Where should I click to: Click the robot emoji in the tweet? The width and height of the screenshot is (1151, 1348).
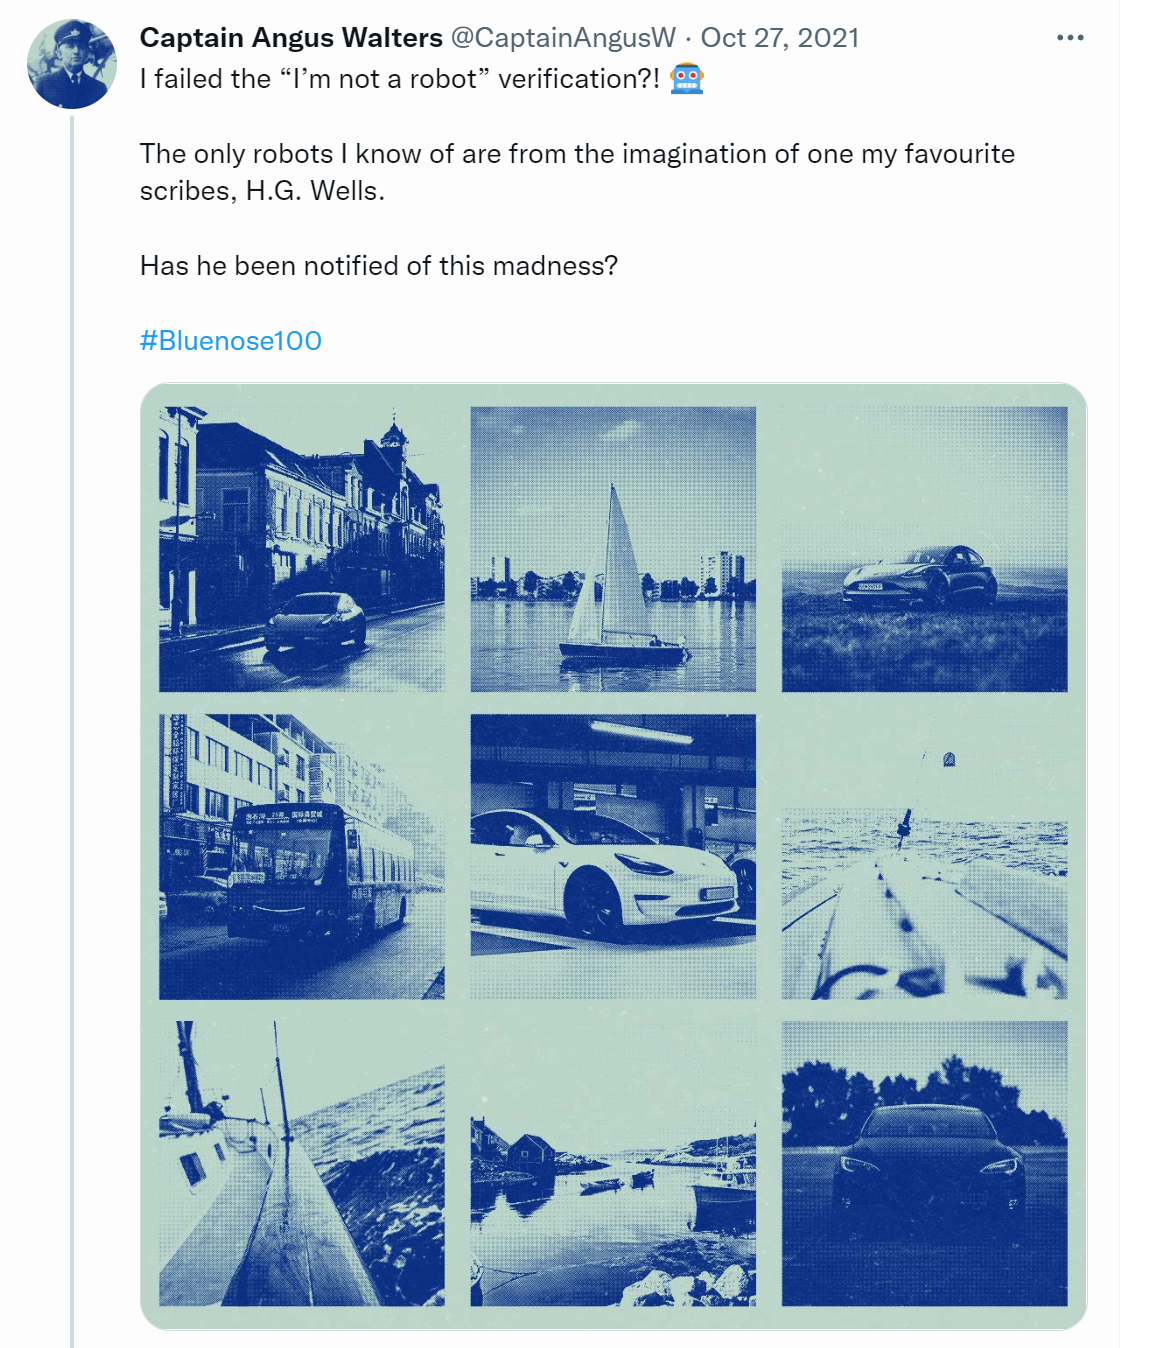687,79
